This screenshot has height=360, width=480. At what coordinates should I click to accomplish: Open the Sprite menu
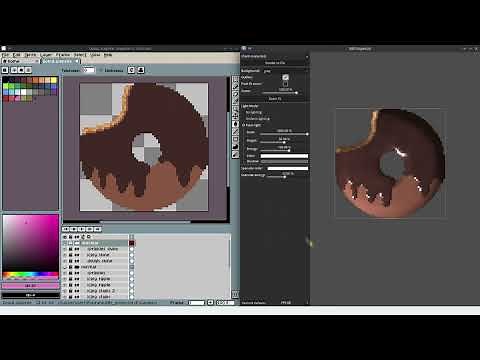31,55
